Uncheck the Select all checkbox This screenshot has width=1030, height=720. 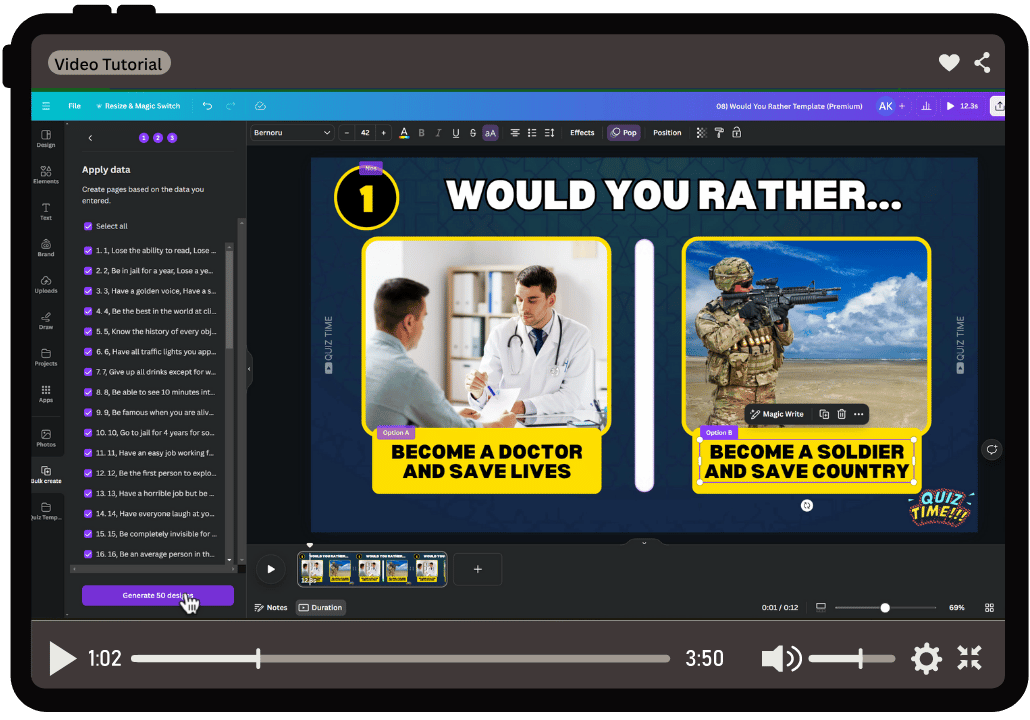click(x=88, y=226)
